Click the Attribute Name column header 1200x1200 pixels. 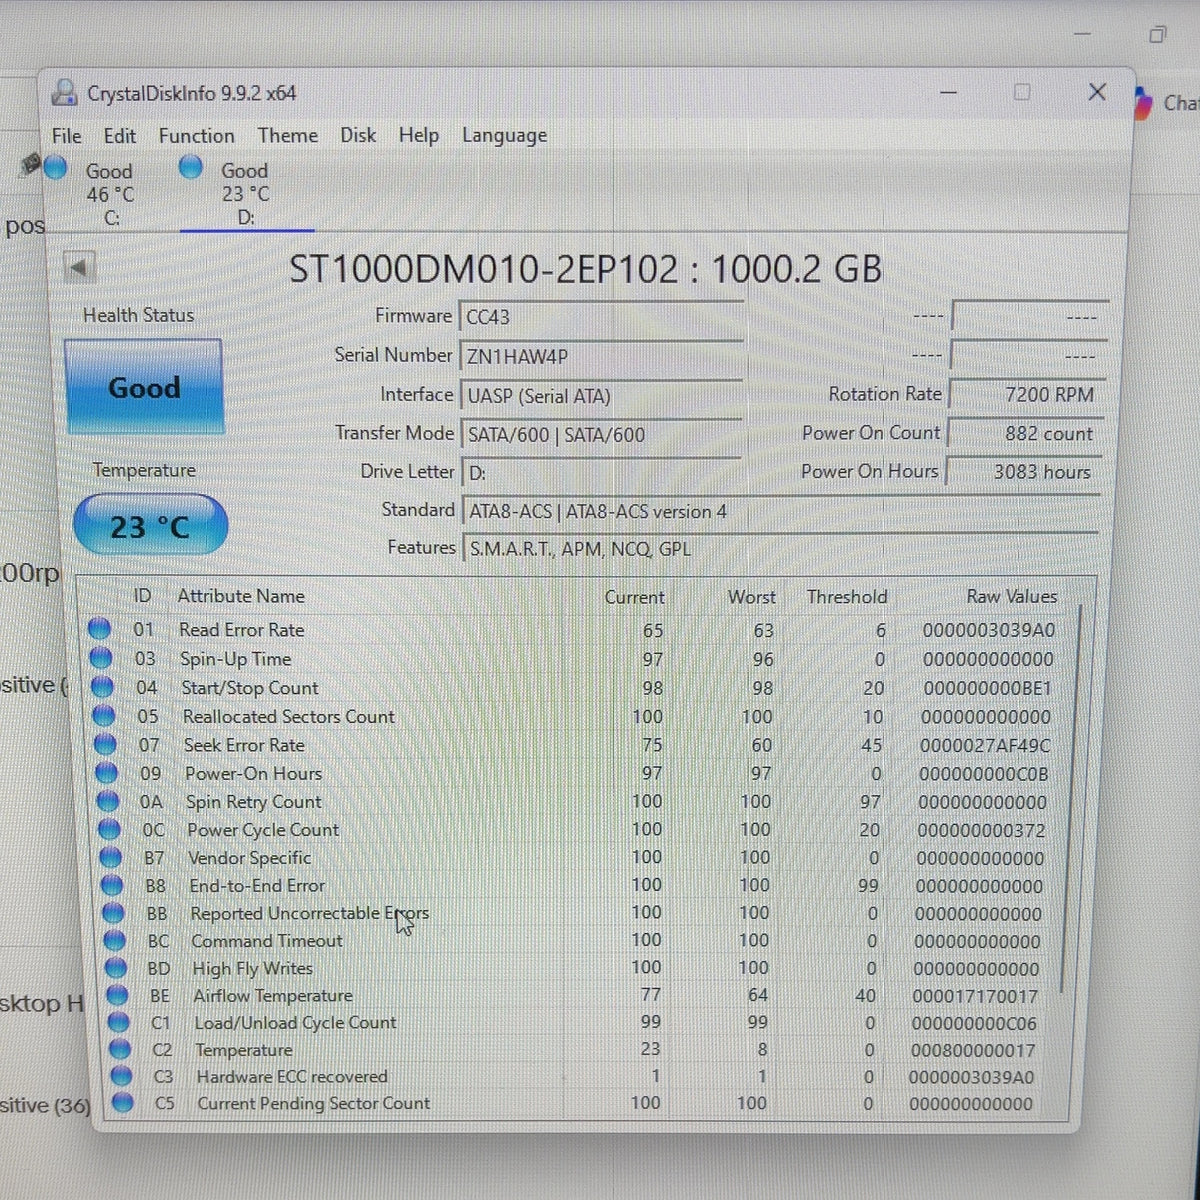pos(241,596)
